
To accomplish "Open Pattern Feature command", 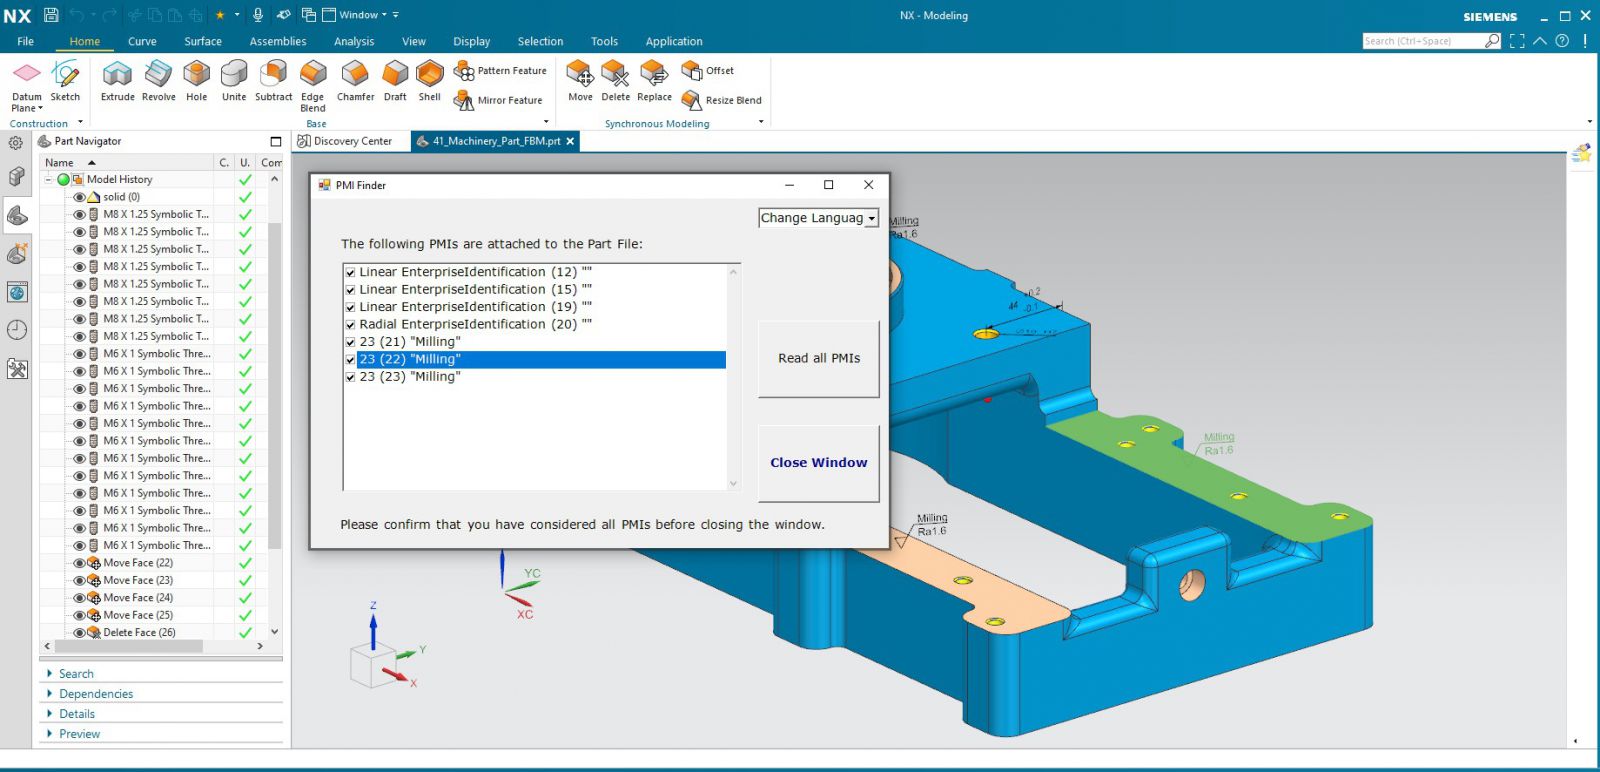I will pos(500,71).
